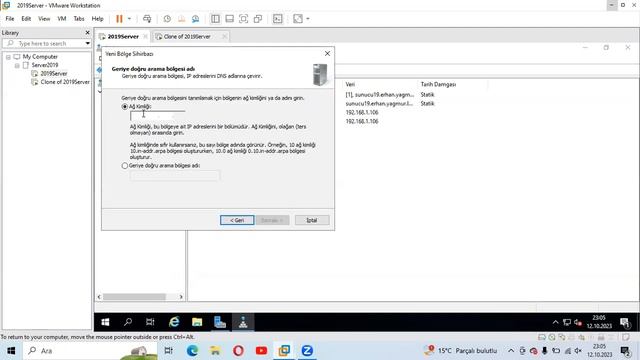Image resolution: width=640 pixels, height=360 pixels.
Task: Click the VMware Workstation host taskbar icon
Action: 284,351
